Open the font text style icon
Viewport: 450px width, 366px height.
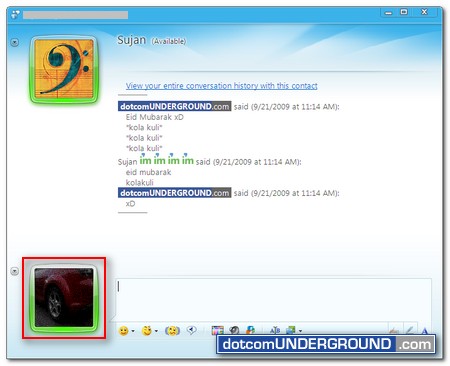point(275,330)
